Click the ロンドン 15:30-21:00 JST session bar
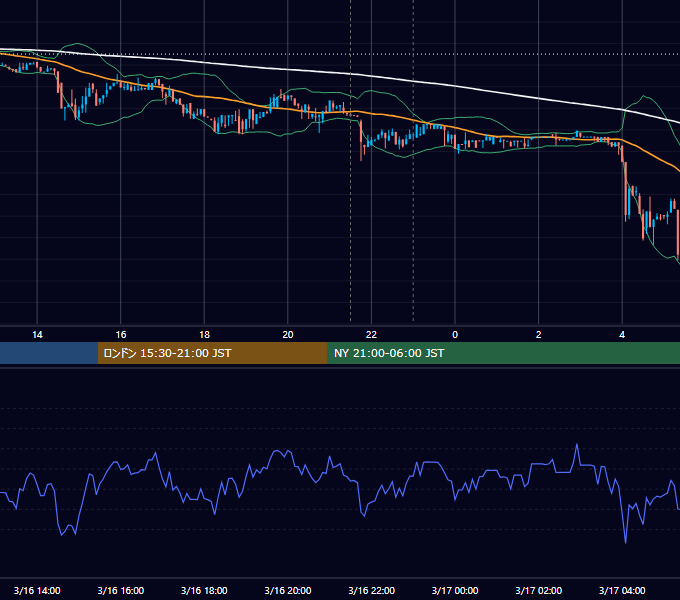This screenshot has width=680, height=600. tap(212, 353)
